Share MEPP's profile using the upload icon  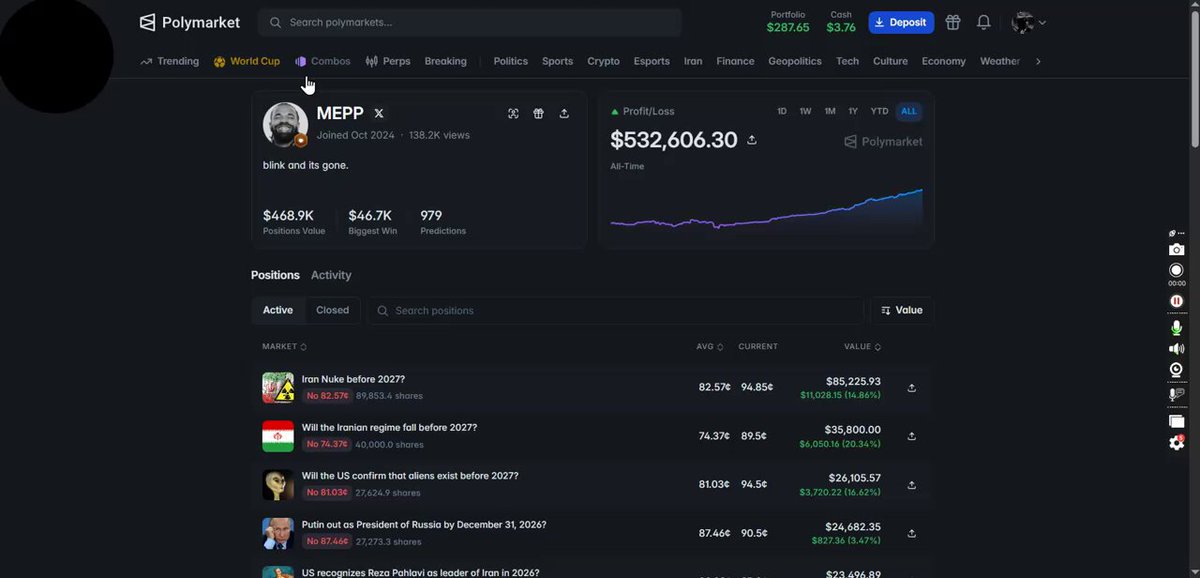pos(564,114)
